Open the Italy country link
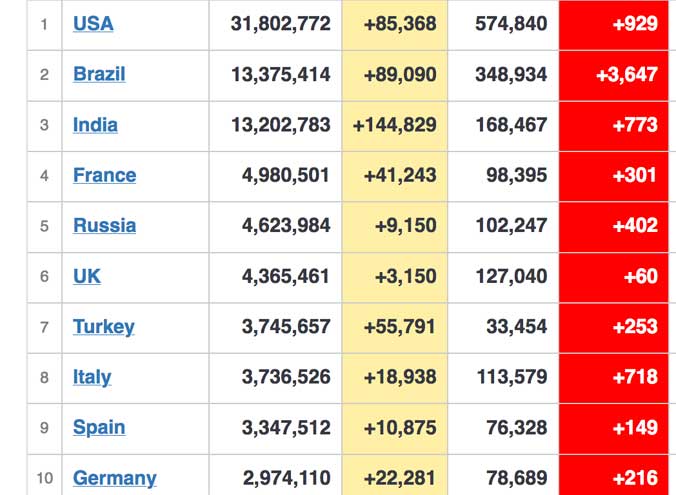The width and height of the screenshot is (676, 495). click(x=92, y=378)
